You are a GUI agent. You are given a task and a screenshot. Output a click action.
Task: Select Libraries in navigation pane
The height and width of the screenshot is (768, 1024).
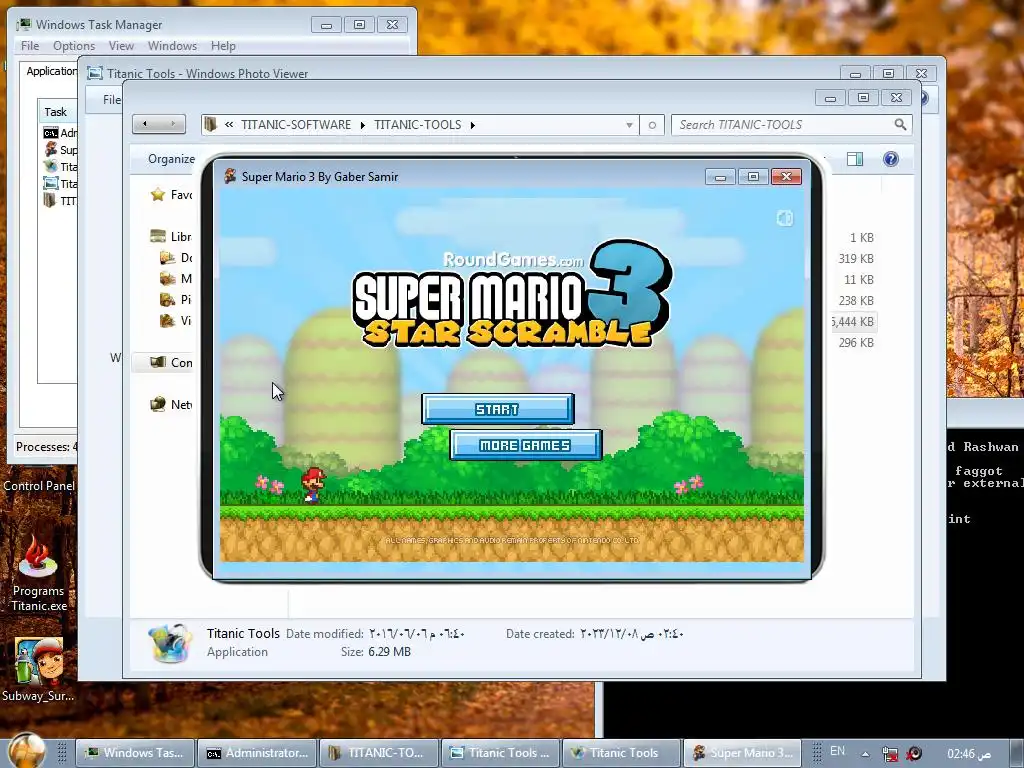[170, 236]
